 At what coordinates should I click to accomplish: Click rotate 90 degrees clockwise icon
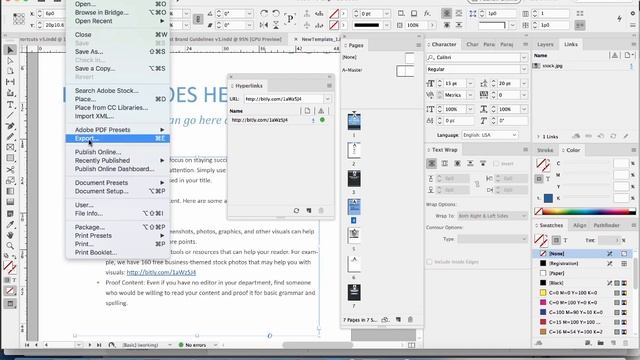click(x=264, y=14)
